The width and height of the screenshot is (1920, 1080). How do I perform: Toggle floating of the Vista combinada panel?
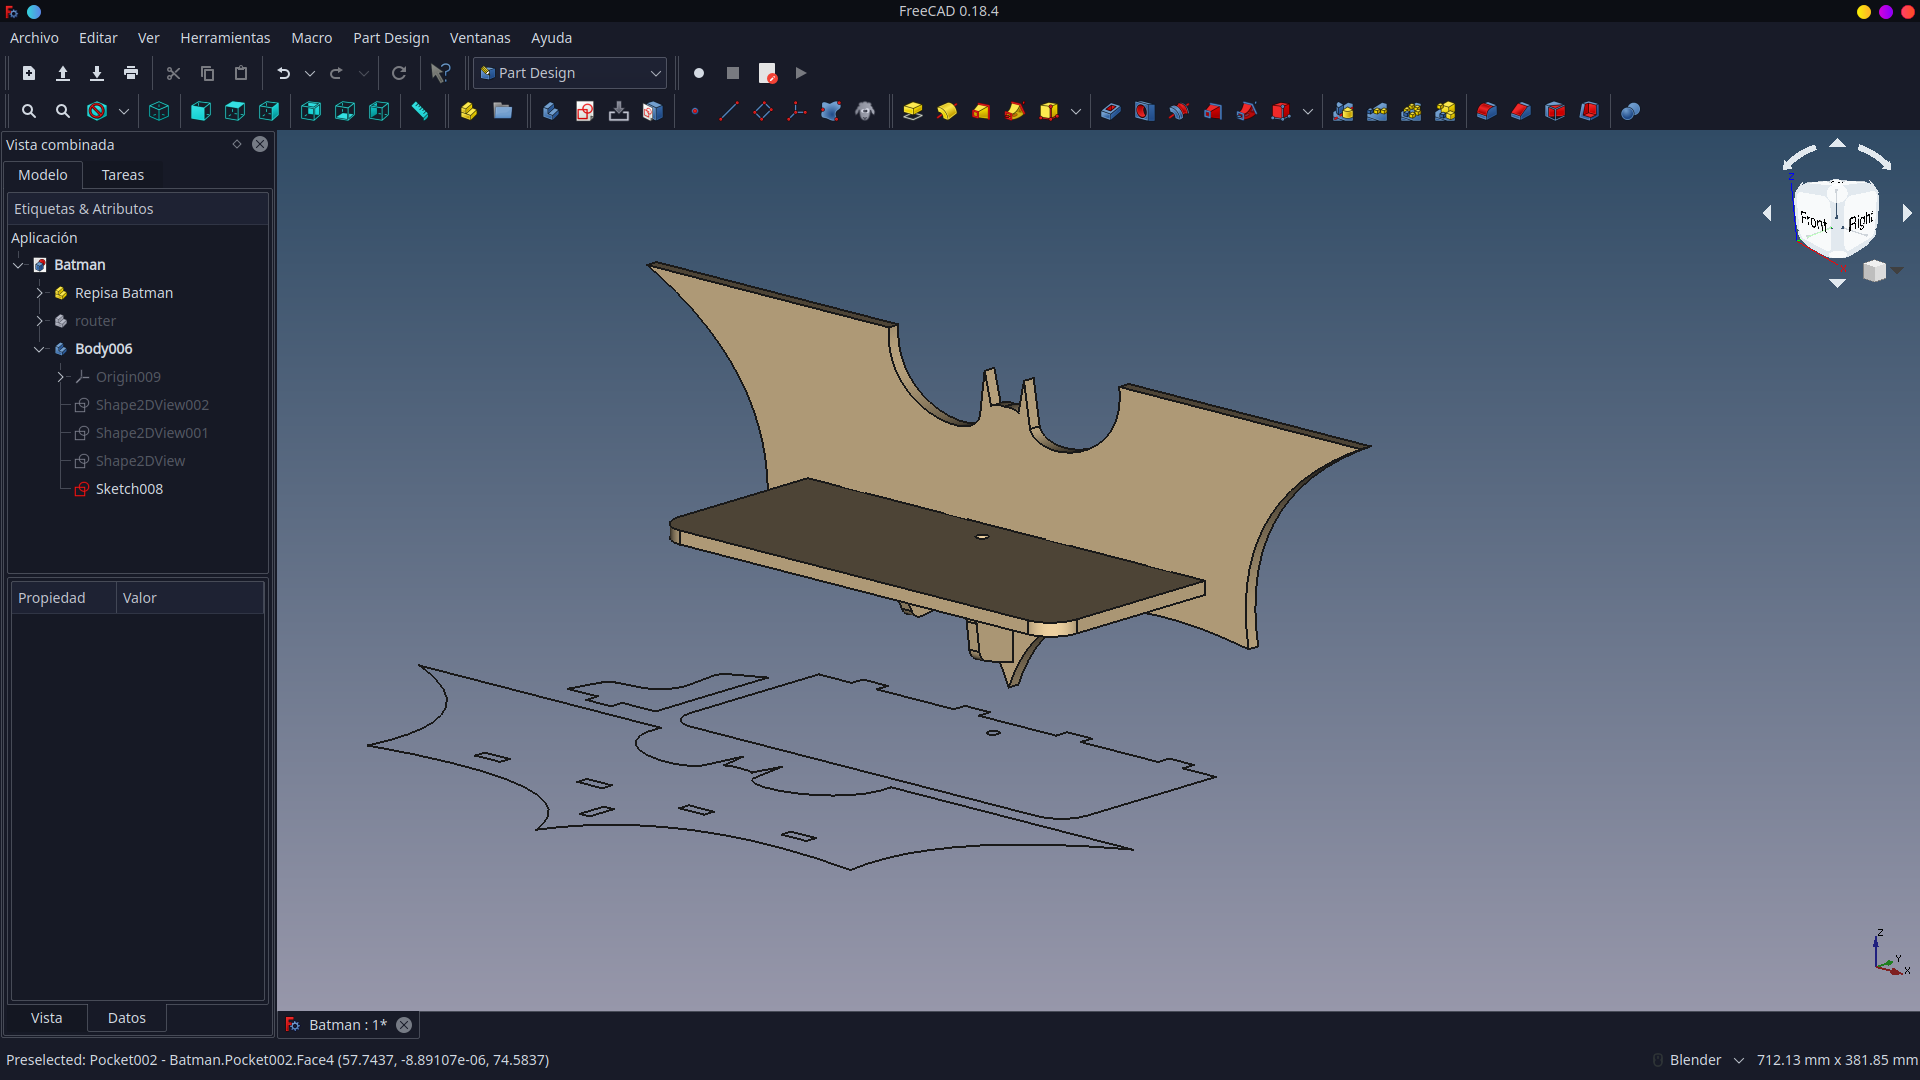point(237,144)
